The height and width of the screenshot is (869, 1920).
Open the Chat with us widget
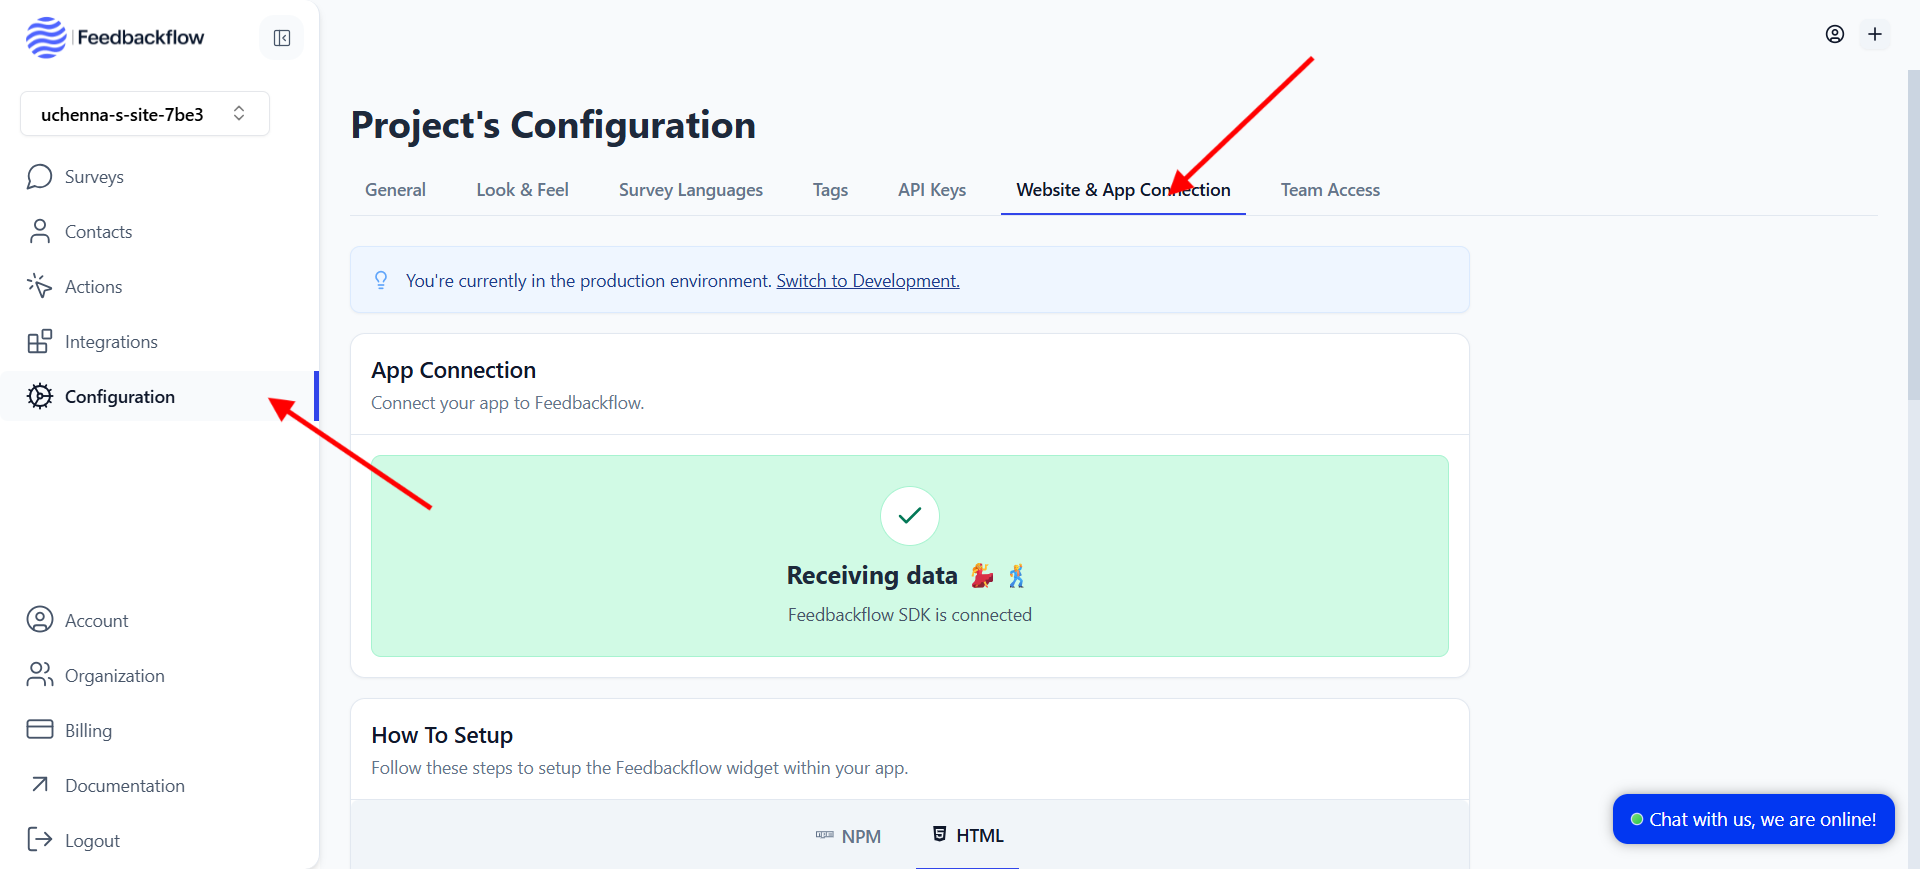pyautogui.click(x=1754, y=819)
